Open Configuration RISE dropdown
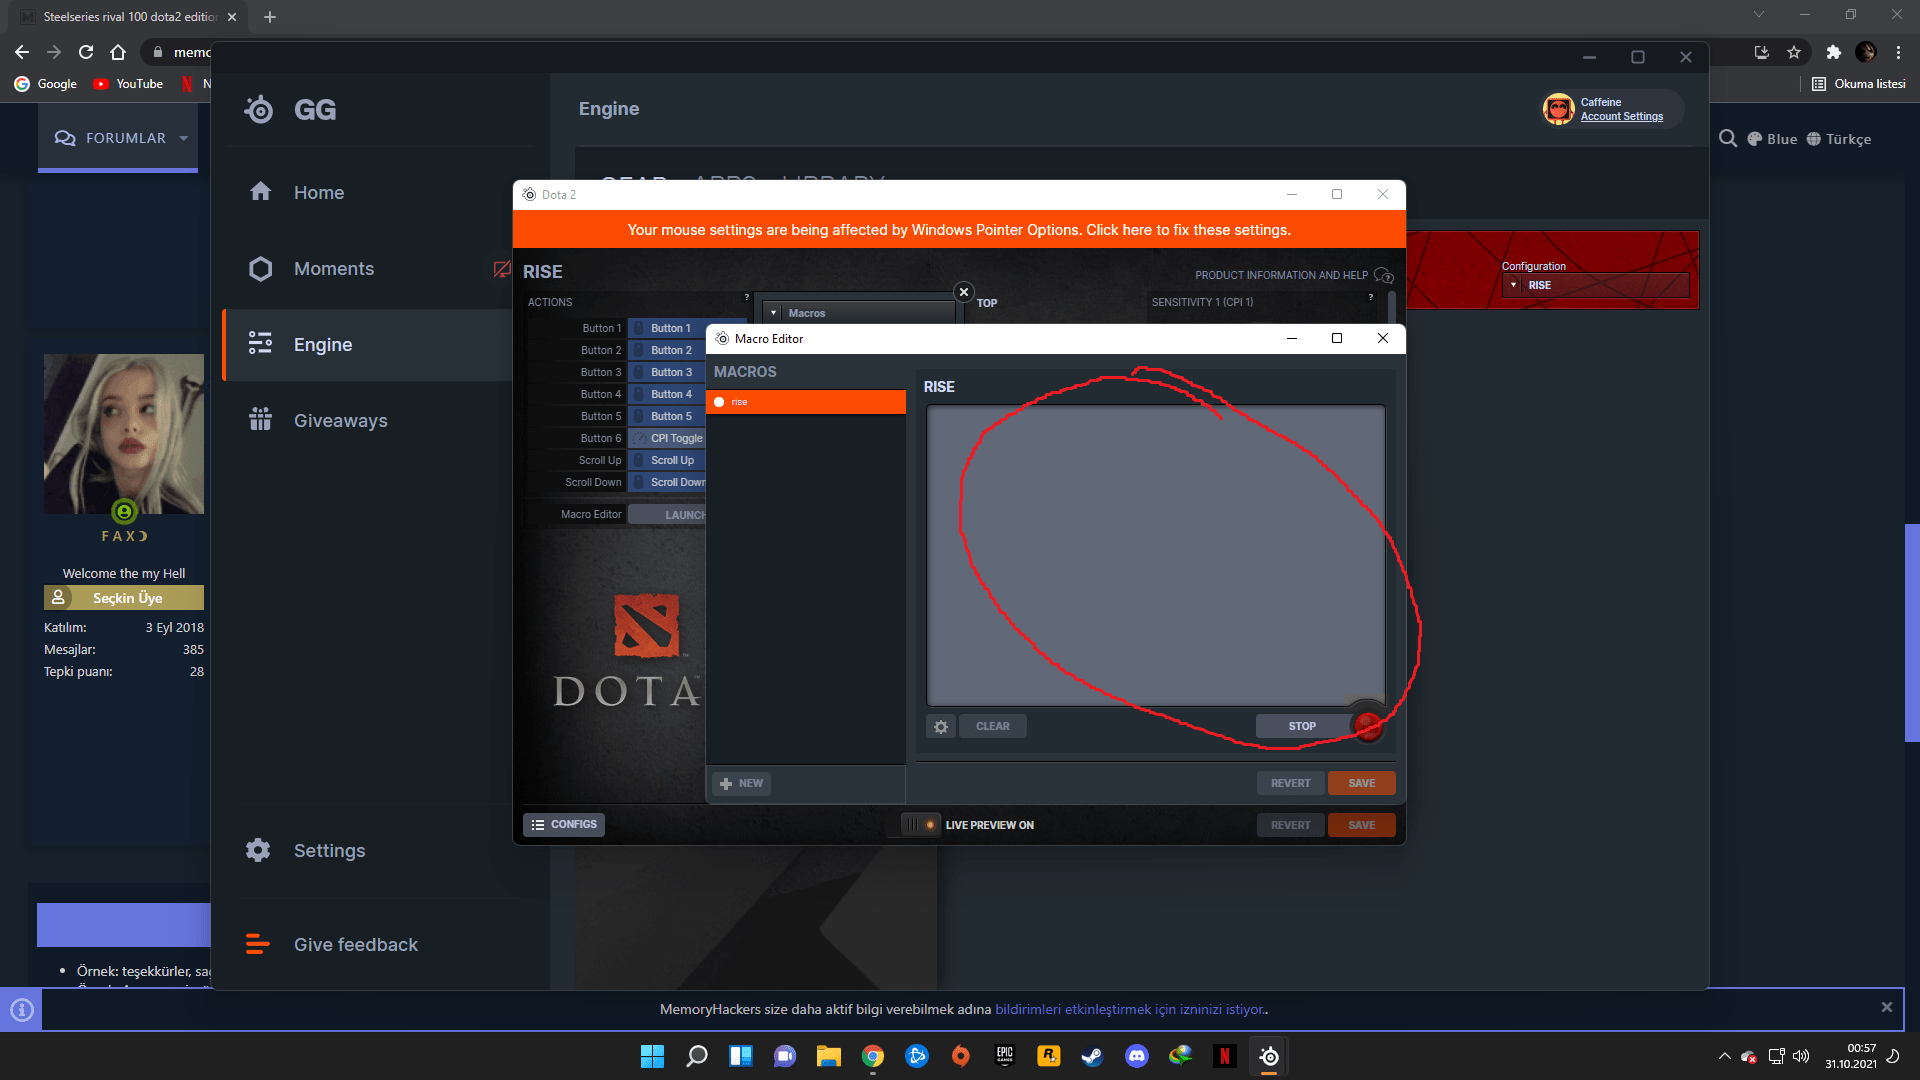Screen dimensions: 1920x1080 click(x=1596, y=286)
